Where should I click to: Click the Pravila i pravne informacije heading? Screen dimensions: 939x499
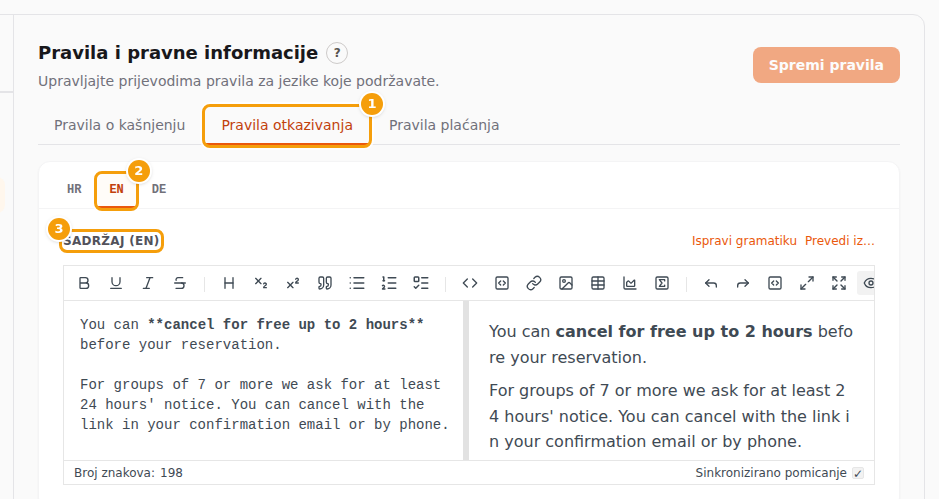pyautogui.click(x=178, y=53)
